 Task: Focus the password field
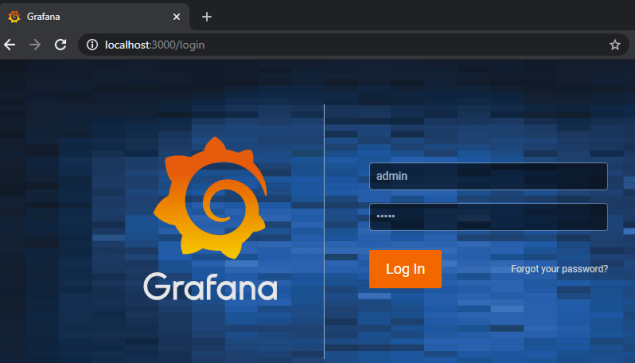[x=488, y=217]
